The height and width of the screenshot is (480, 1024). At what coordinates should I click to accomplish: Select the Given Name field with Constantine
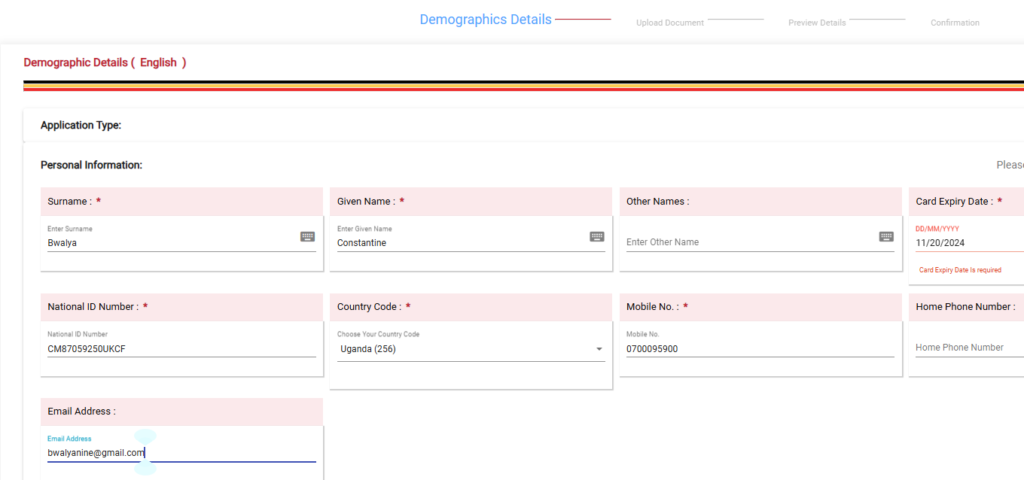(460, 242)
